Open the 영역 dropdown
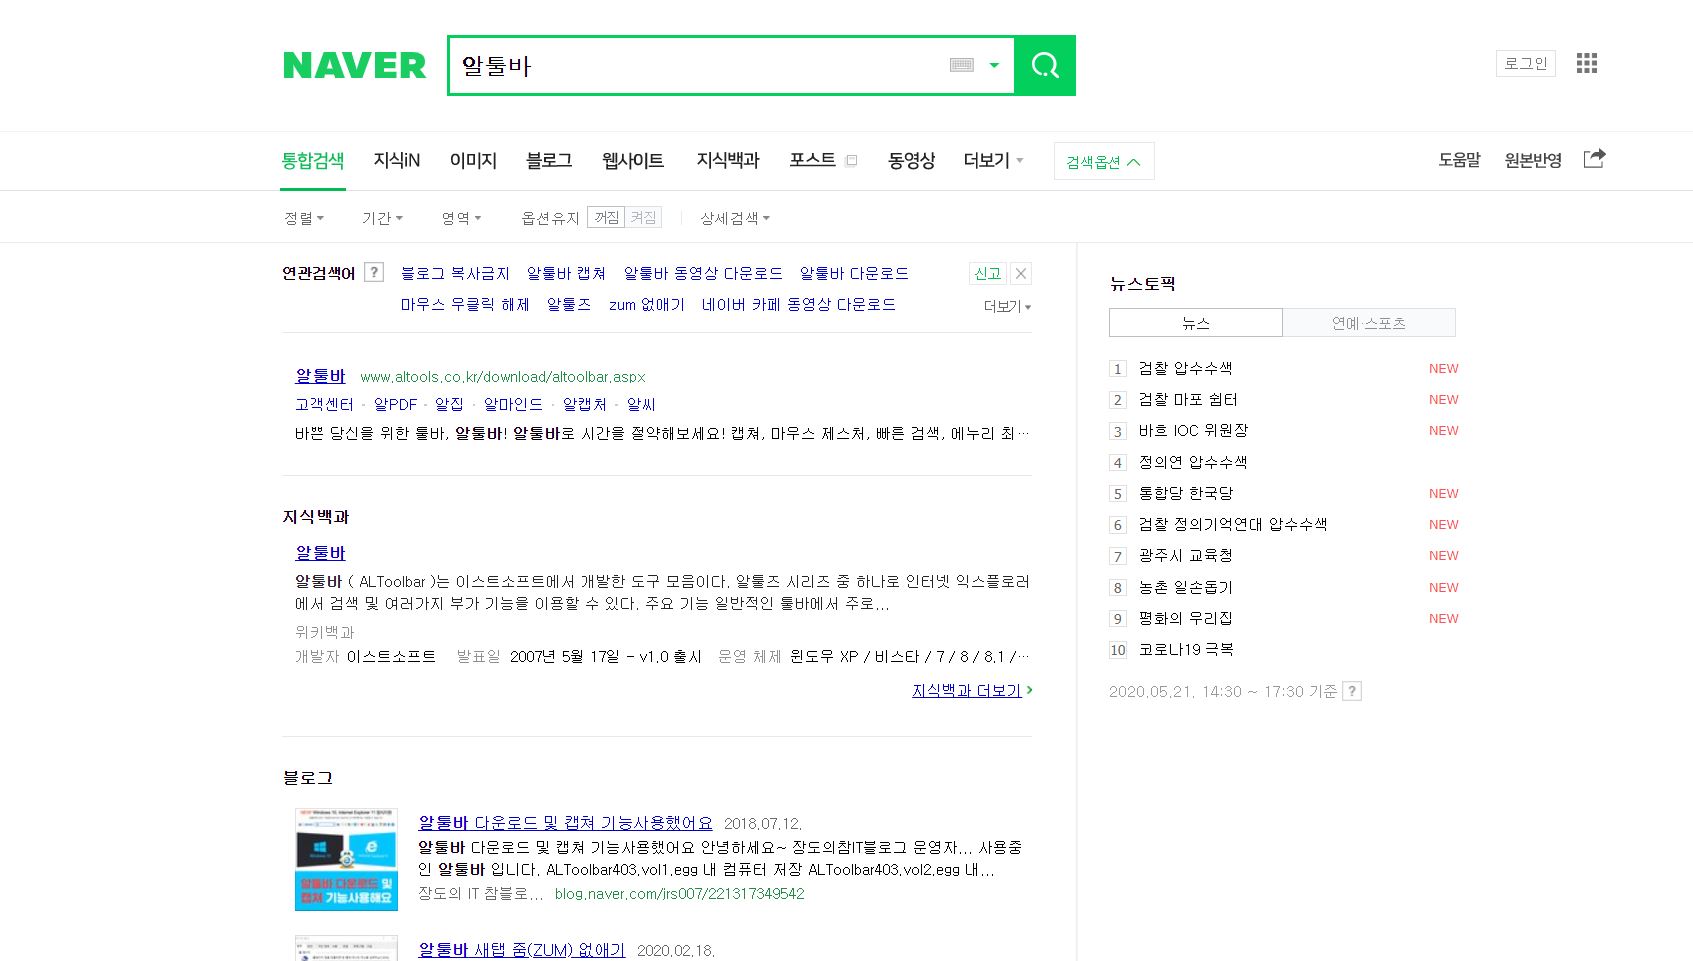Viewport: 1693px width, 961px height. click(461, 218)
